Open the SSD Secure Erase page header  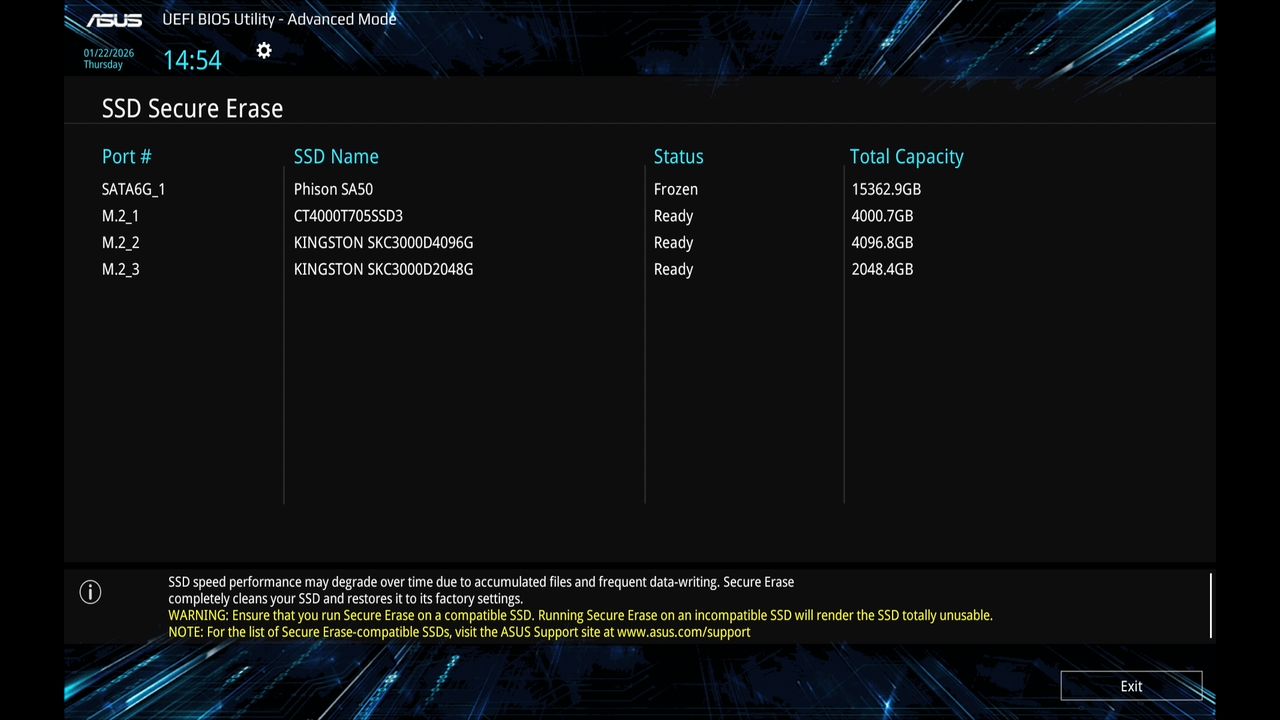(x=192, y=108)
